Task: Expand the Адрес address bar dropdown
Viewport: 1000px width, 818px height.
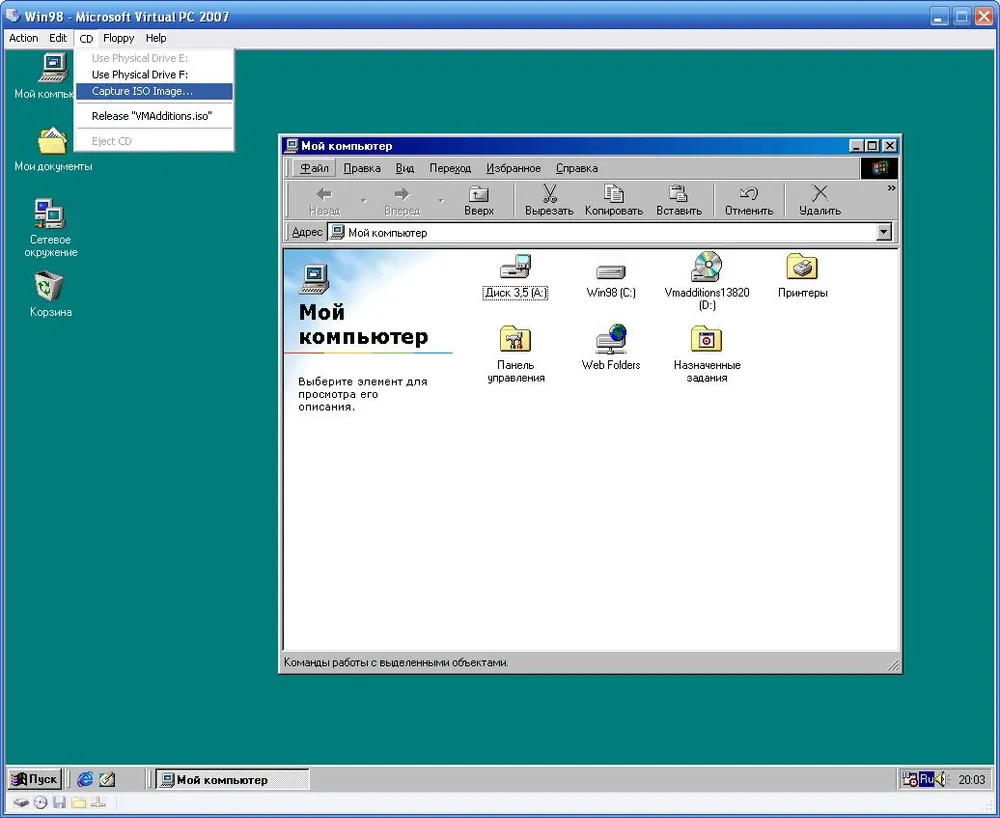Action: pos(883,232)
